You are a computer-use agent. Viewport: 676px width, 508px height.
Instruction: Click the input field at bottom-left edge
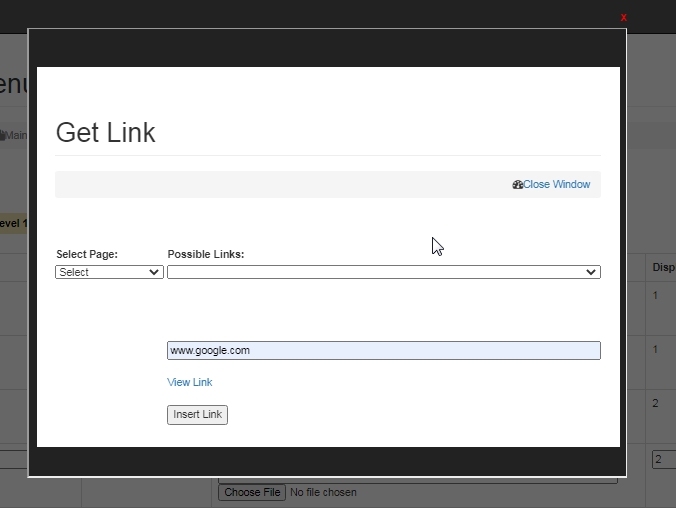[x=13, y=460]
